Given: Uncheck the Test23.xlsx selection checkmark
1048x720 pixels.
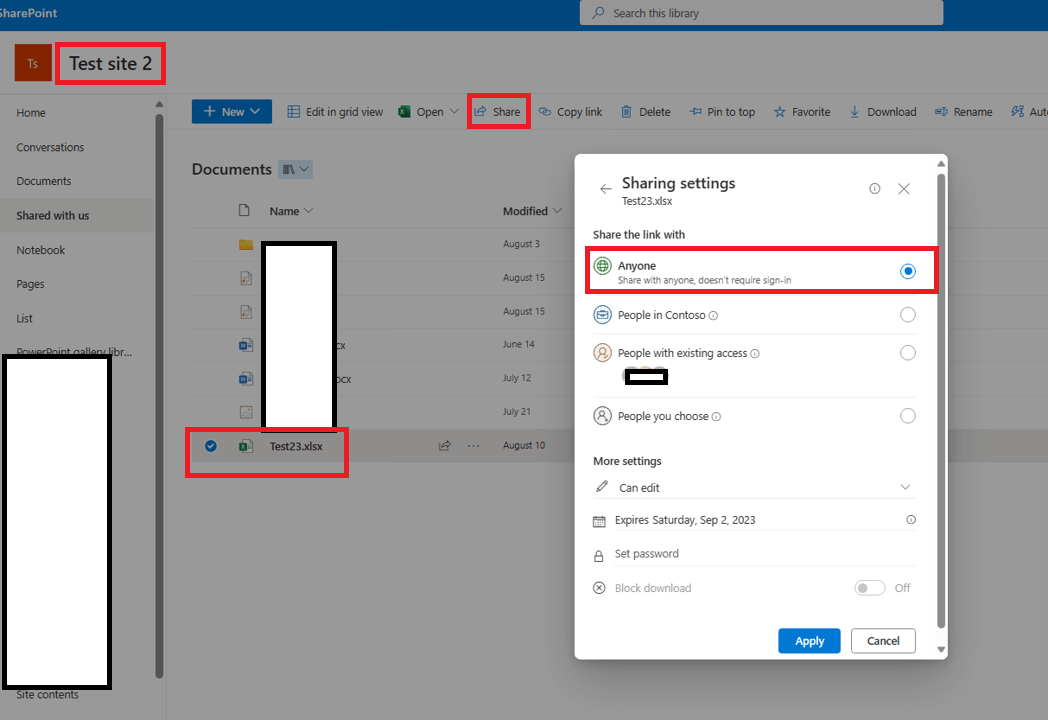Looking at the screenshot, I should click(211, 446).
